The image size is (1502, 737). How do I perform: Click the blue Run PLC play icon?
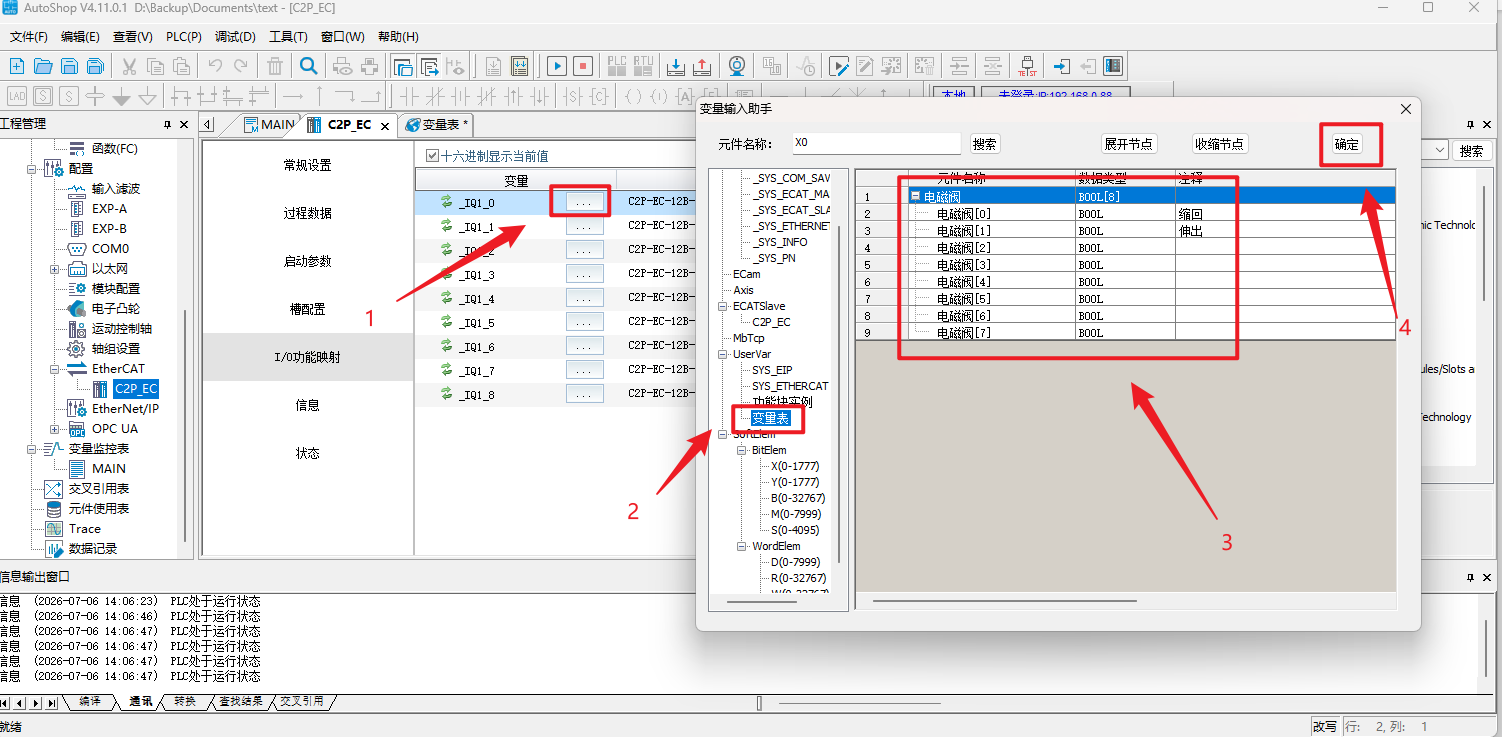click(x=557, y=67)
